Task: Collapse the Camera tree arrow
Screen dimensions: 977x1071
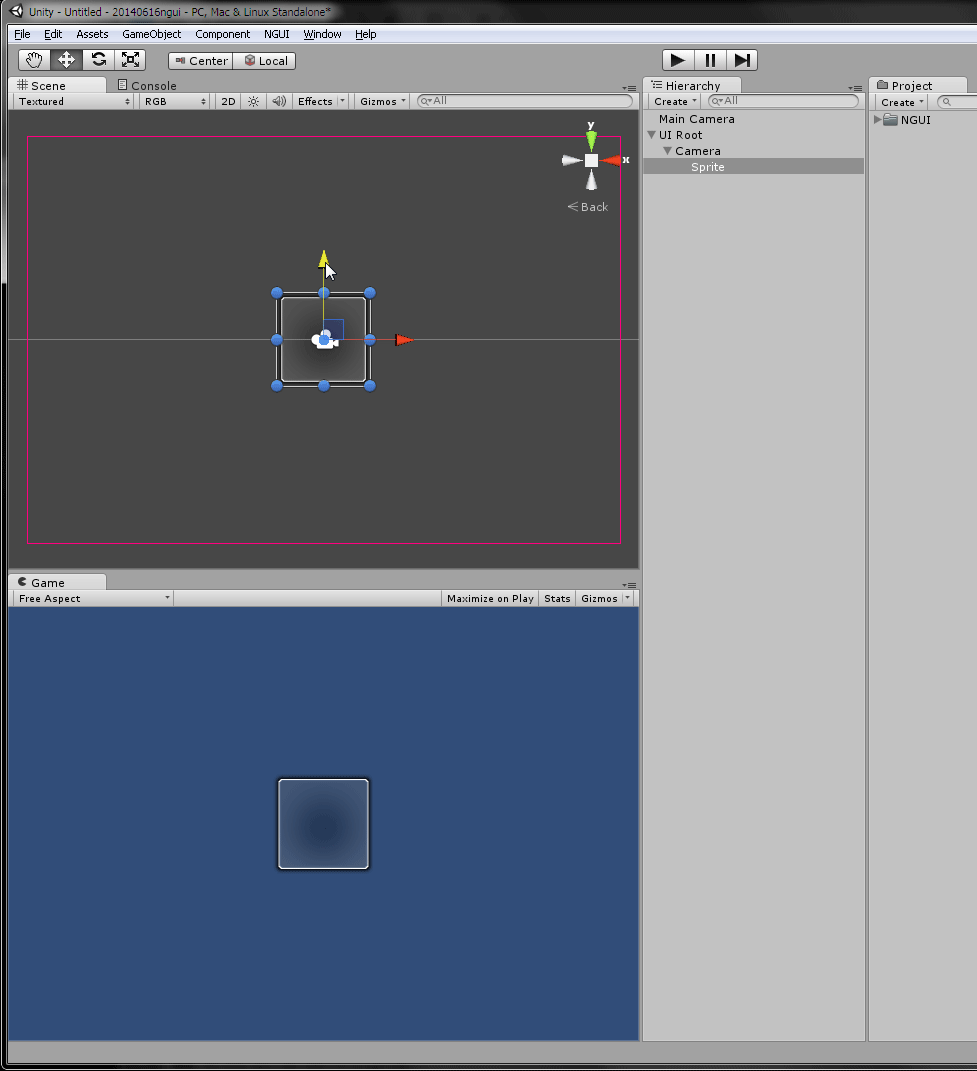Action: coord(668,151)
